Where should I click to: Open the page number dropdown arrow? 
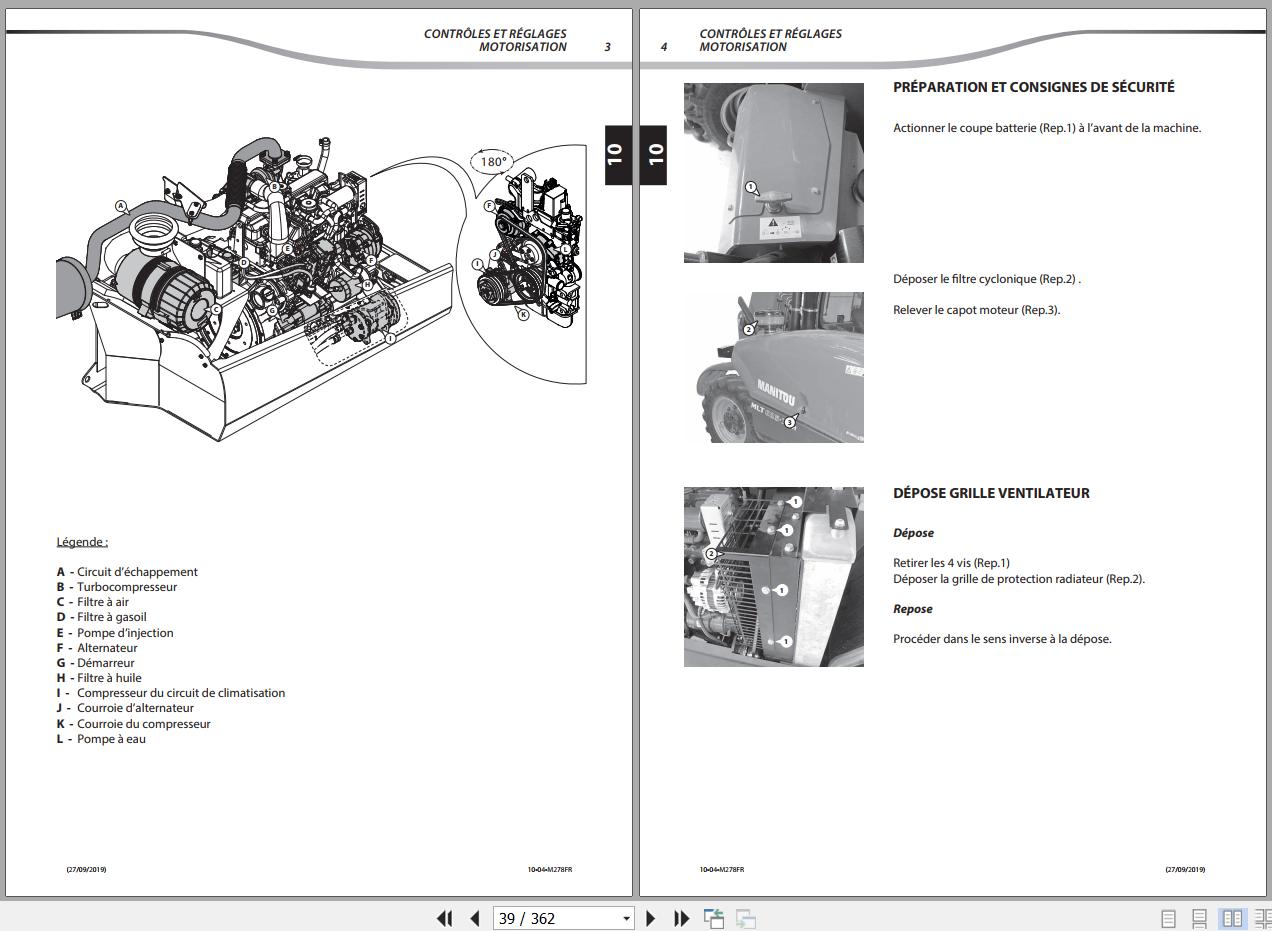(626, 918)
